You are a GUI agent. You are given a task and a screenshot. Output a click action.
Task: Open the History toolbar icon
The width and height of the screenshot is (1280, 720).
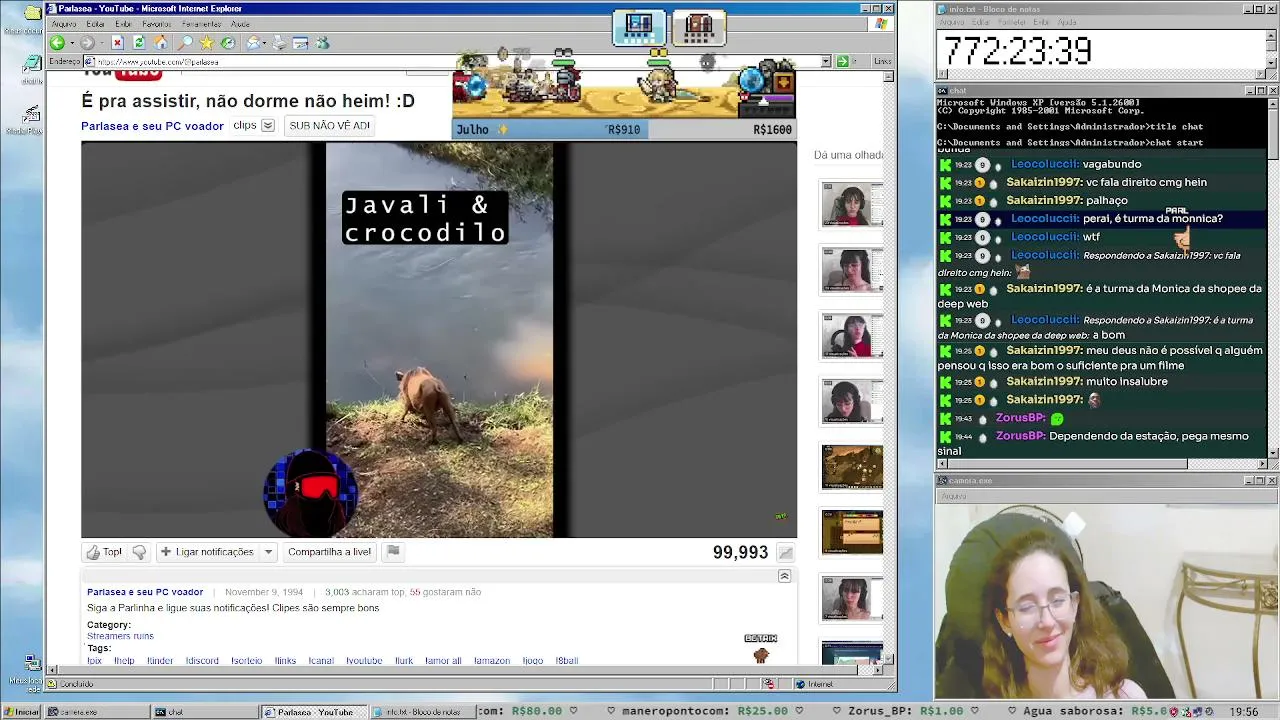(228, 43)
